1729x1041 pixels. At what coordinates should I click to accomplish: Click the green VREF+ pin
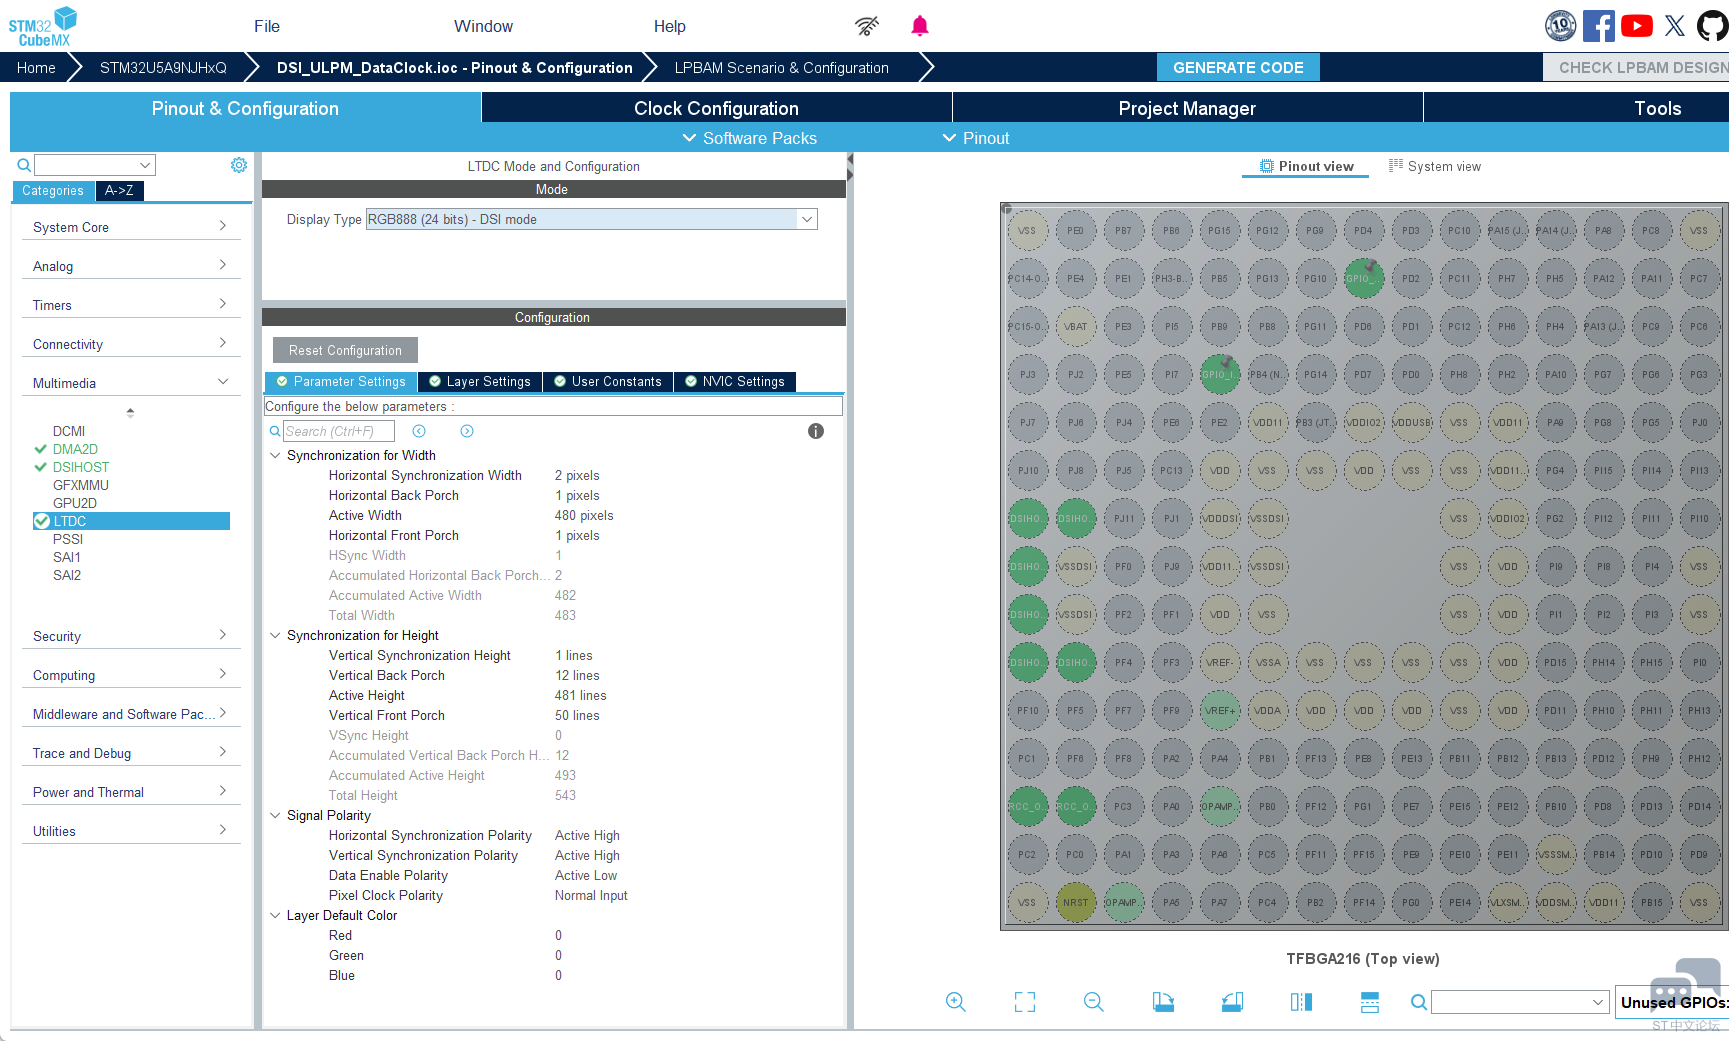coord(1219,710)
